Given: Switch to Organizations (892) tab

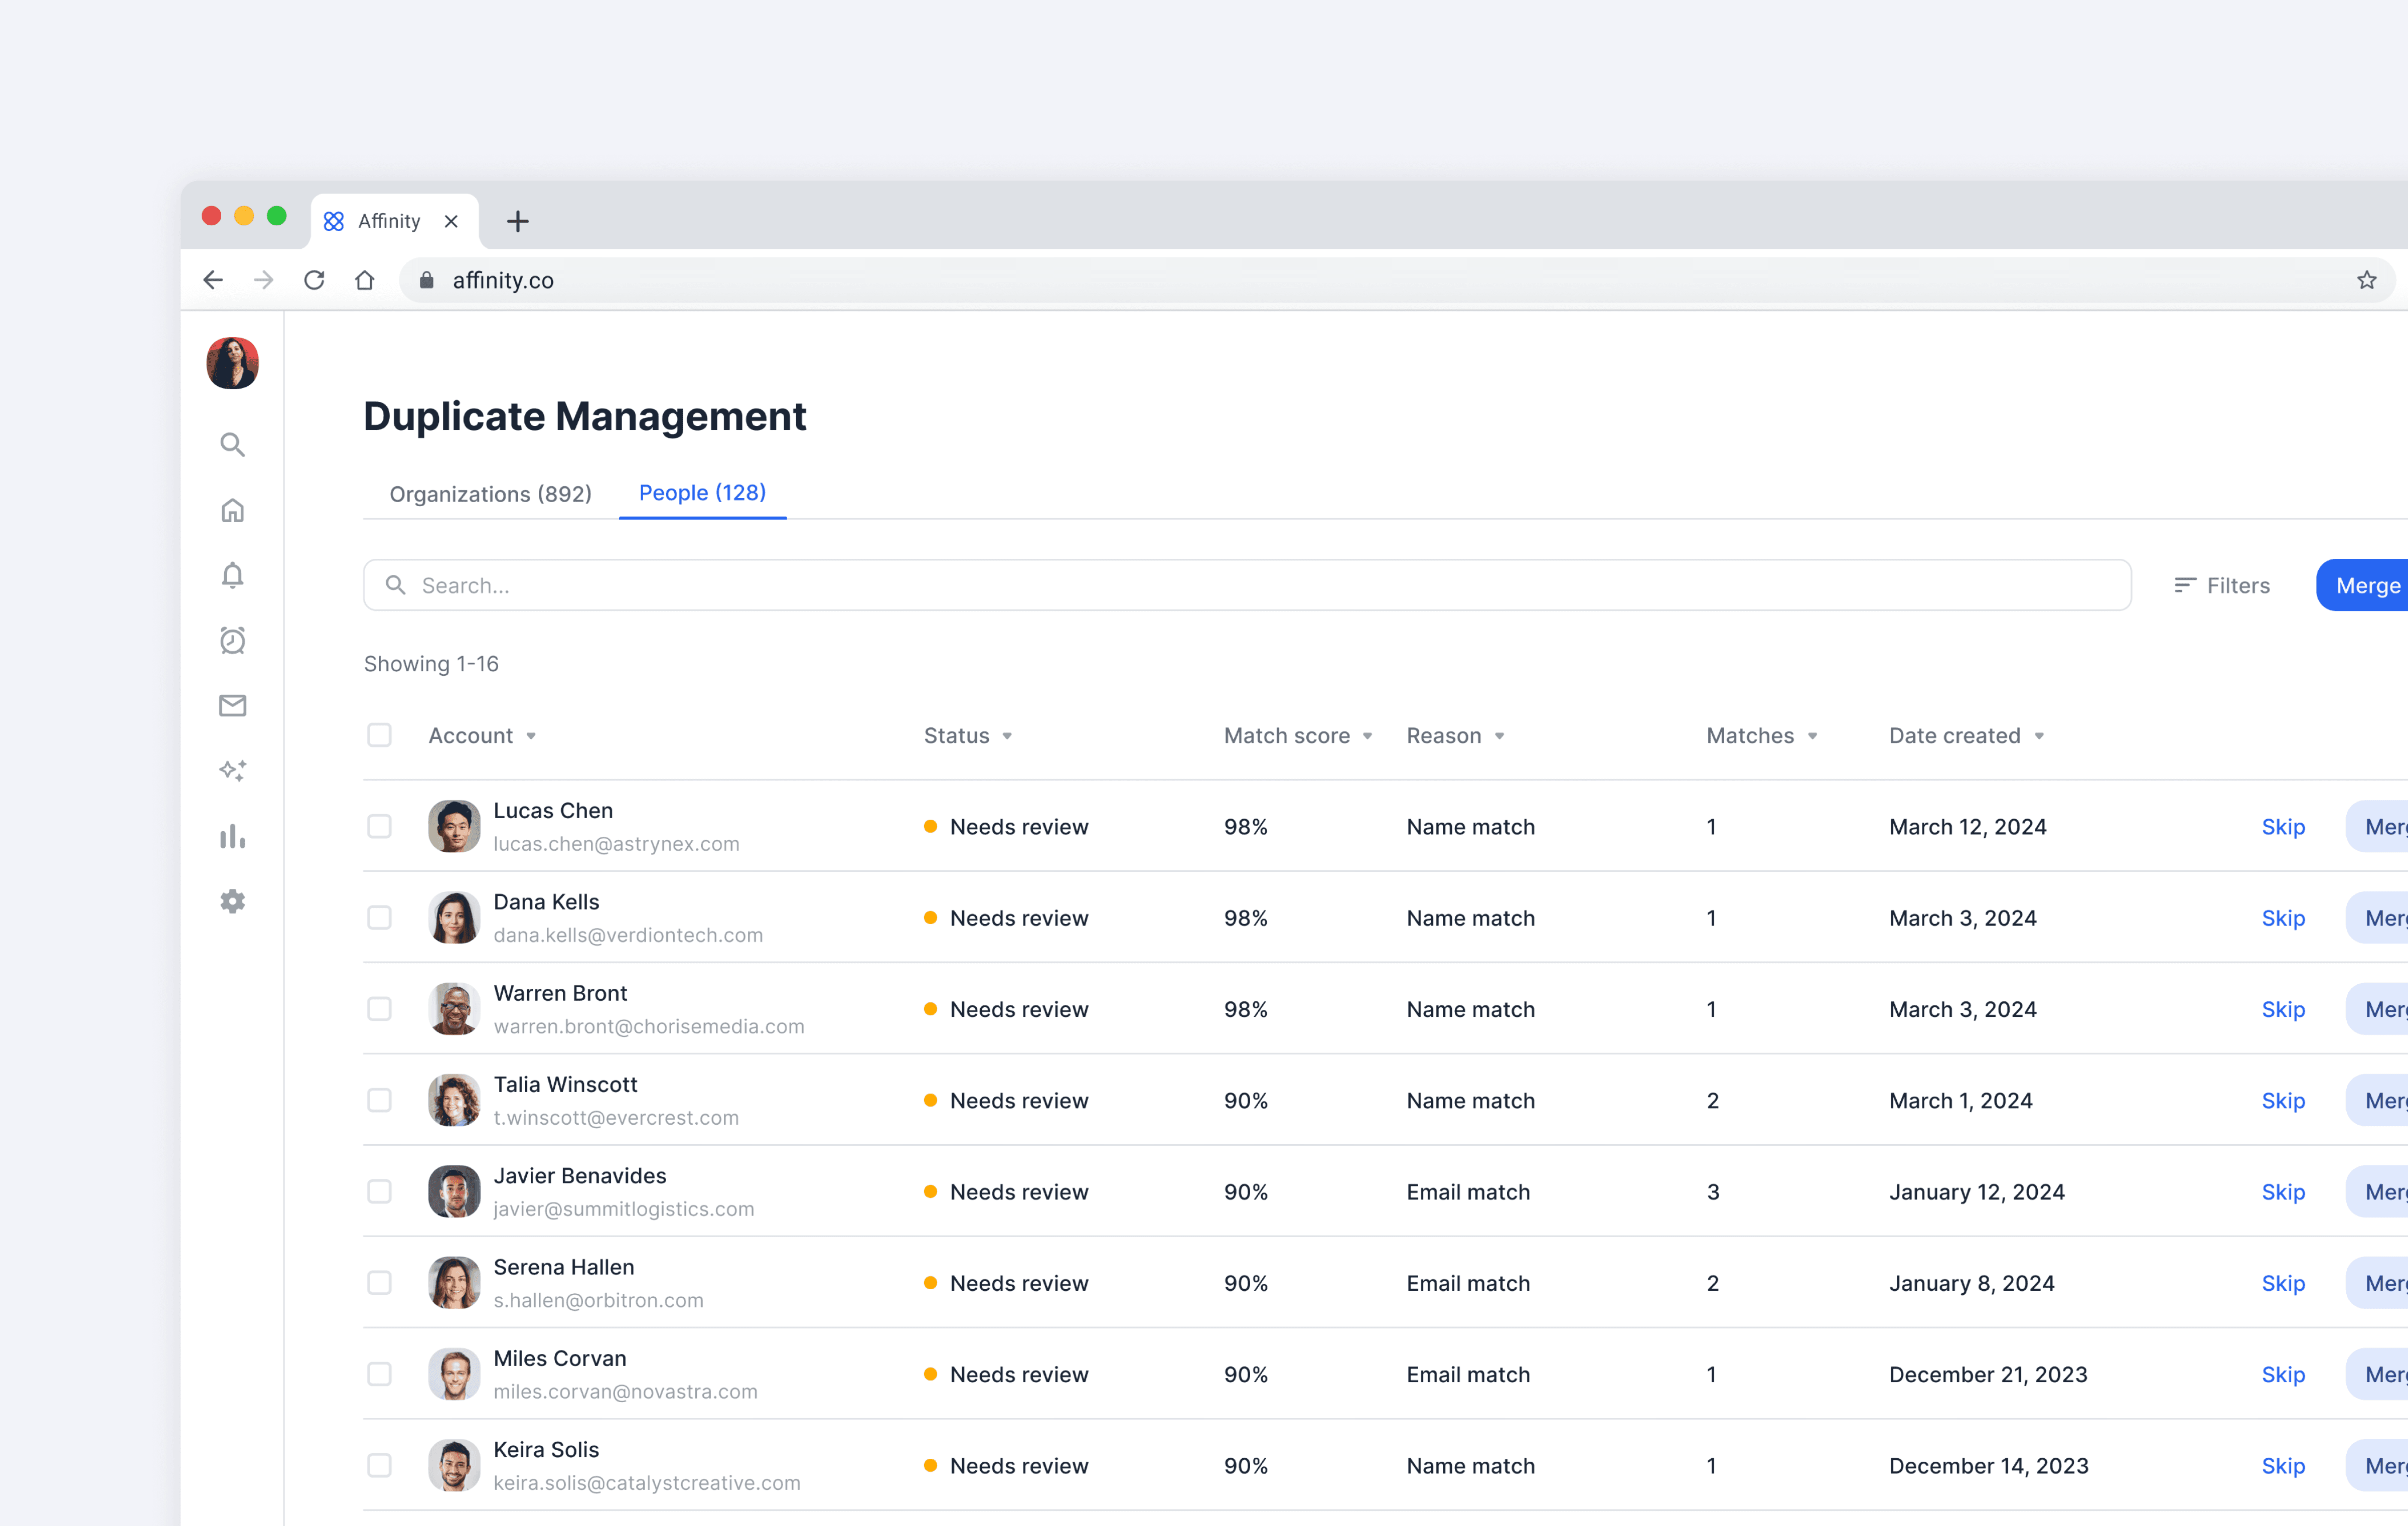Looking at the screenshot, I should click(x=490, y=493).
